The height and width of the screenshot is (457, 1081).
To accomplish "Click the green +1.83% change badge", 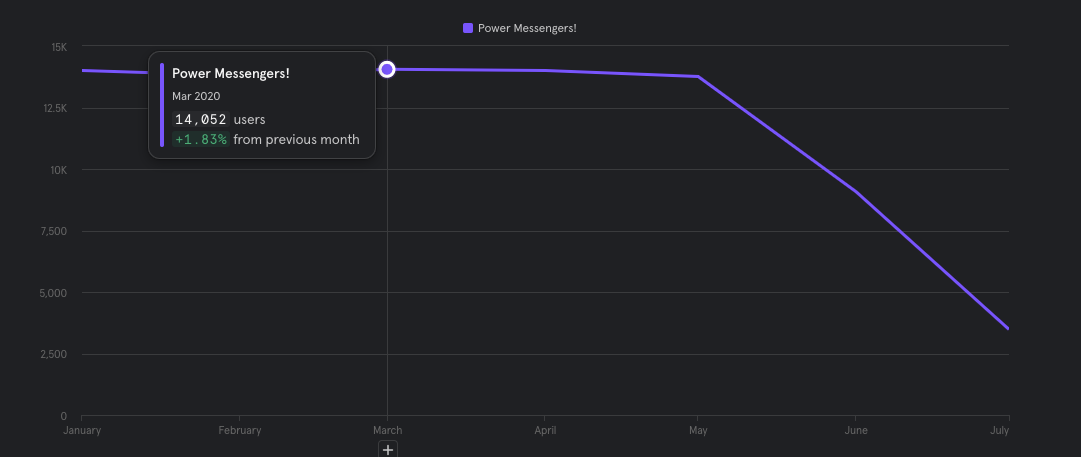I will click(x=200, y=139).
